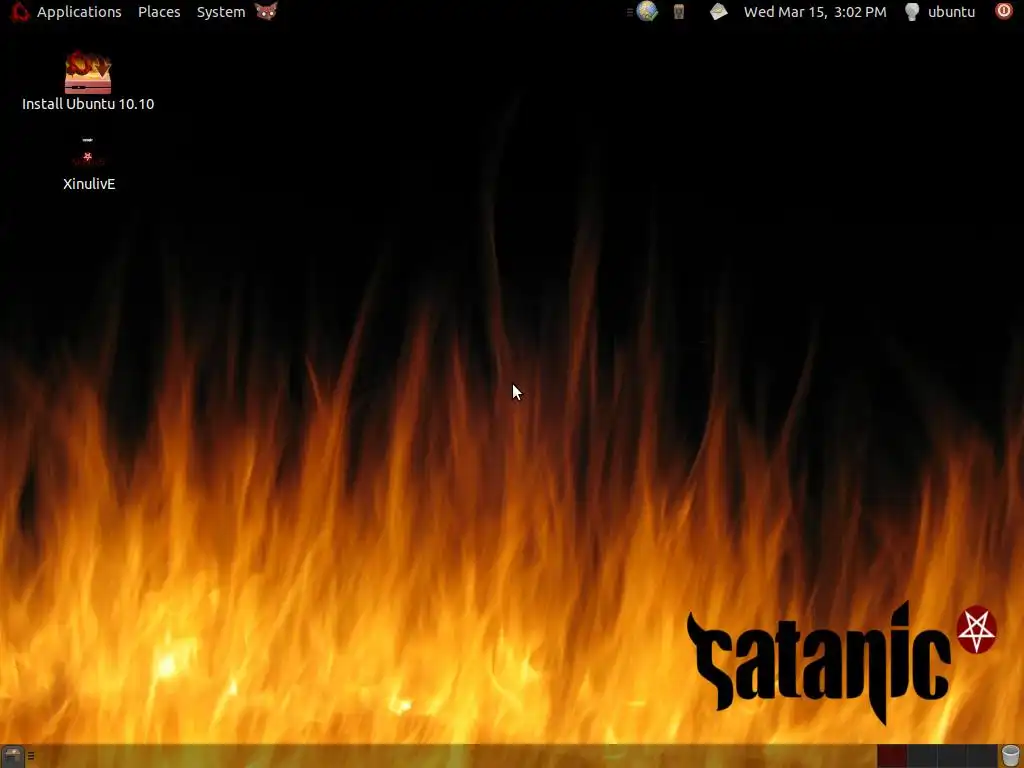
Task: Select the Install Ubuntu 10.10 desktop icon
Action: (88, 81)
